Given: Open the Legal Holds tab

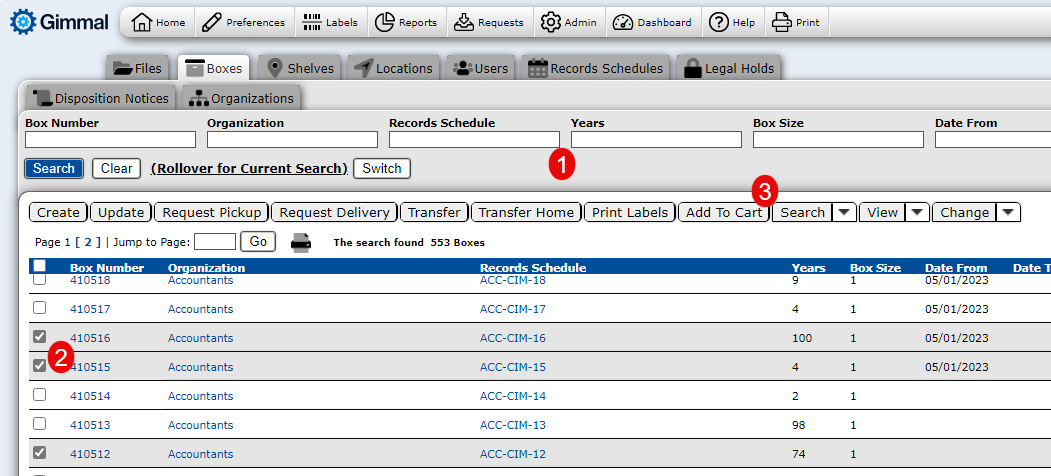Looking at the screenshot, I should tap(729, 68).
